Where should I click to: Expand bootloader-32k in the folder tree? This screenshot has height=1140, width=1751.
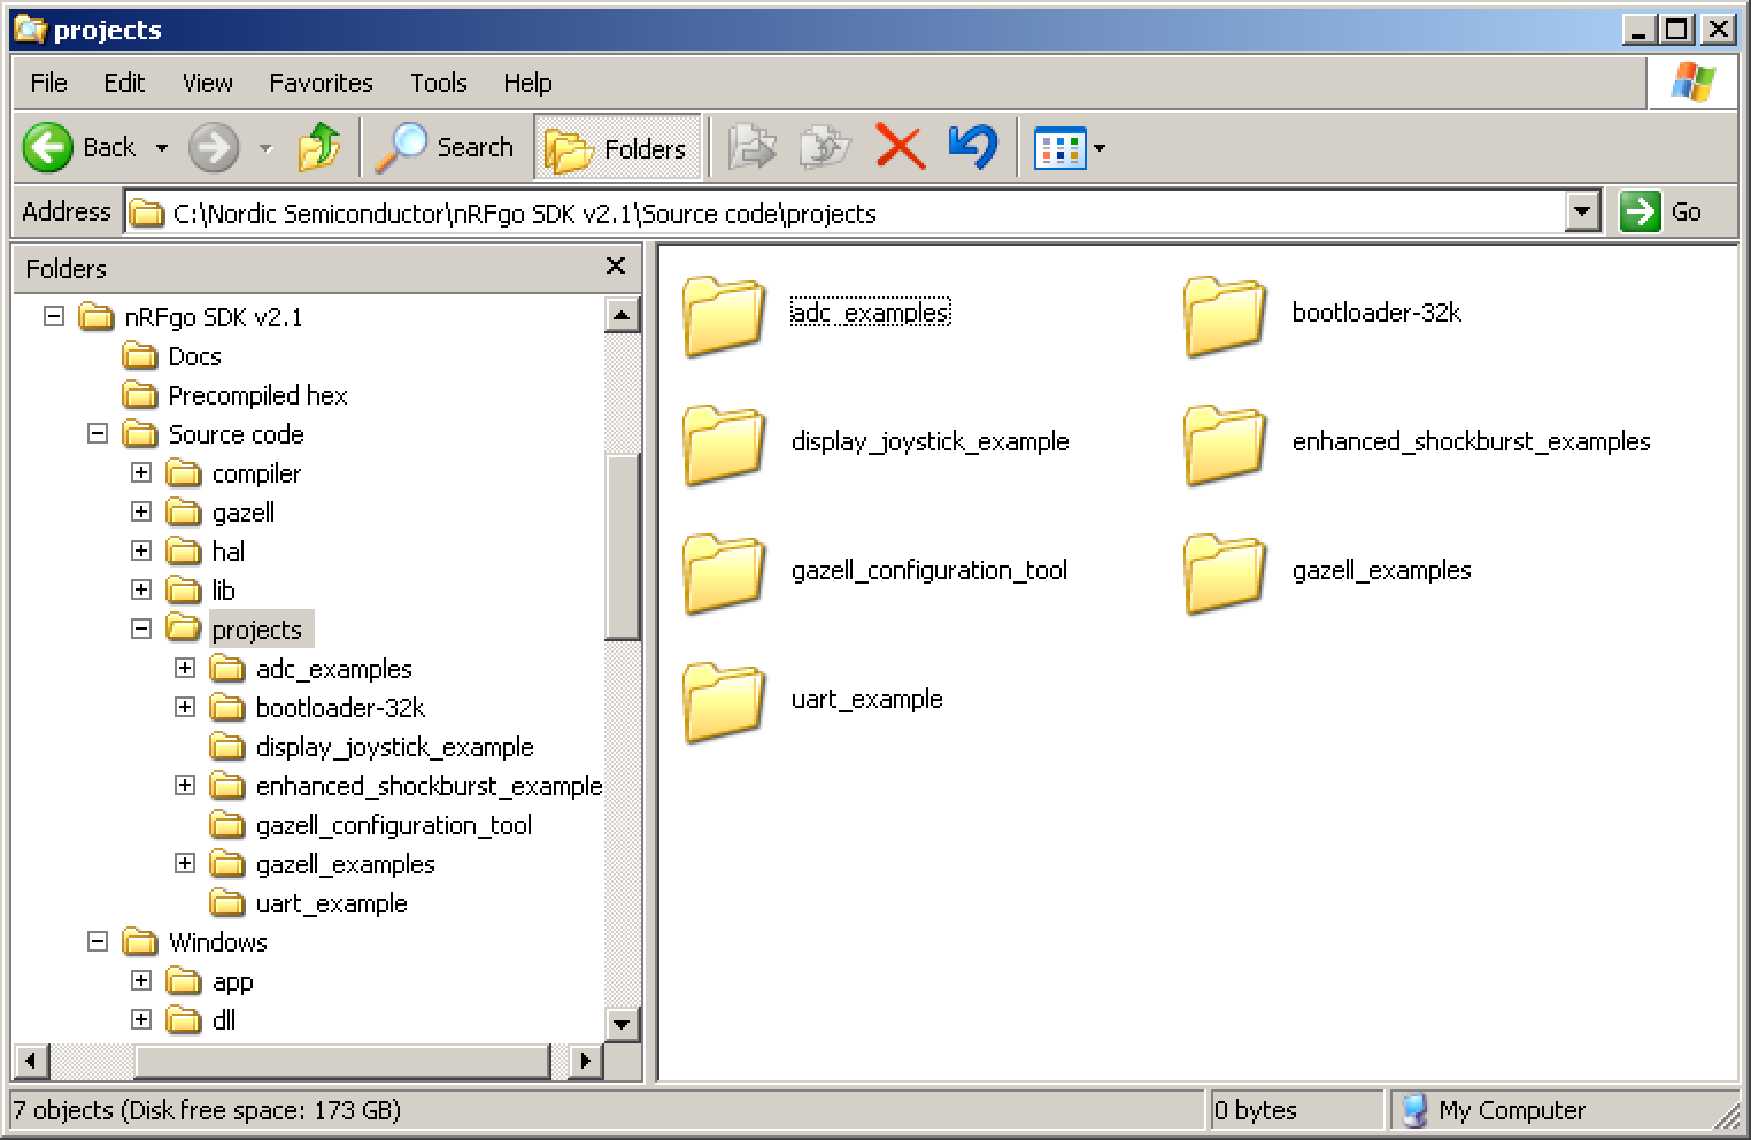(x=185, y=707)
